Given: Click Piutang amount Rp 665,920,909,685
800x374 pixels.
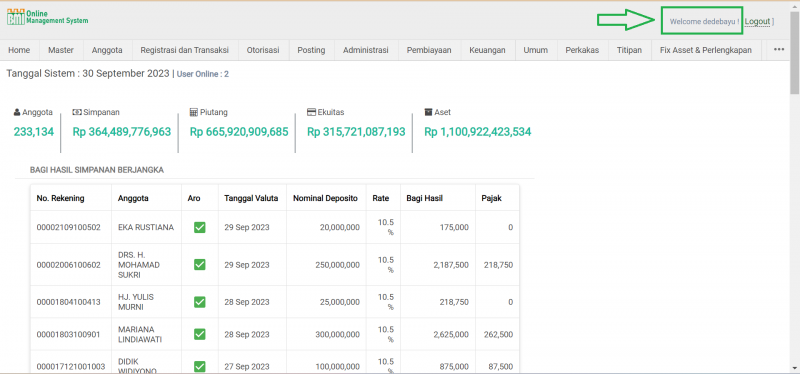Looking at the screenshot, I should pos(239,132).
